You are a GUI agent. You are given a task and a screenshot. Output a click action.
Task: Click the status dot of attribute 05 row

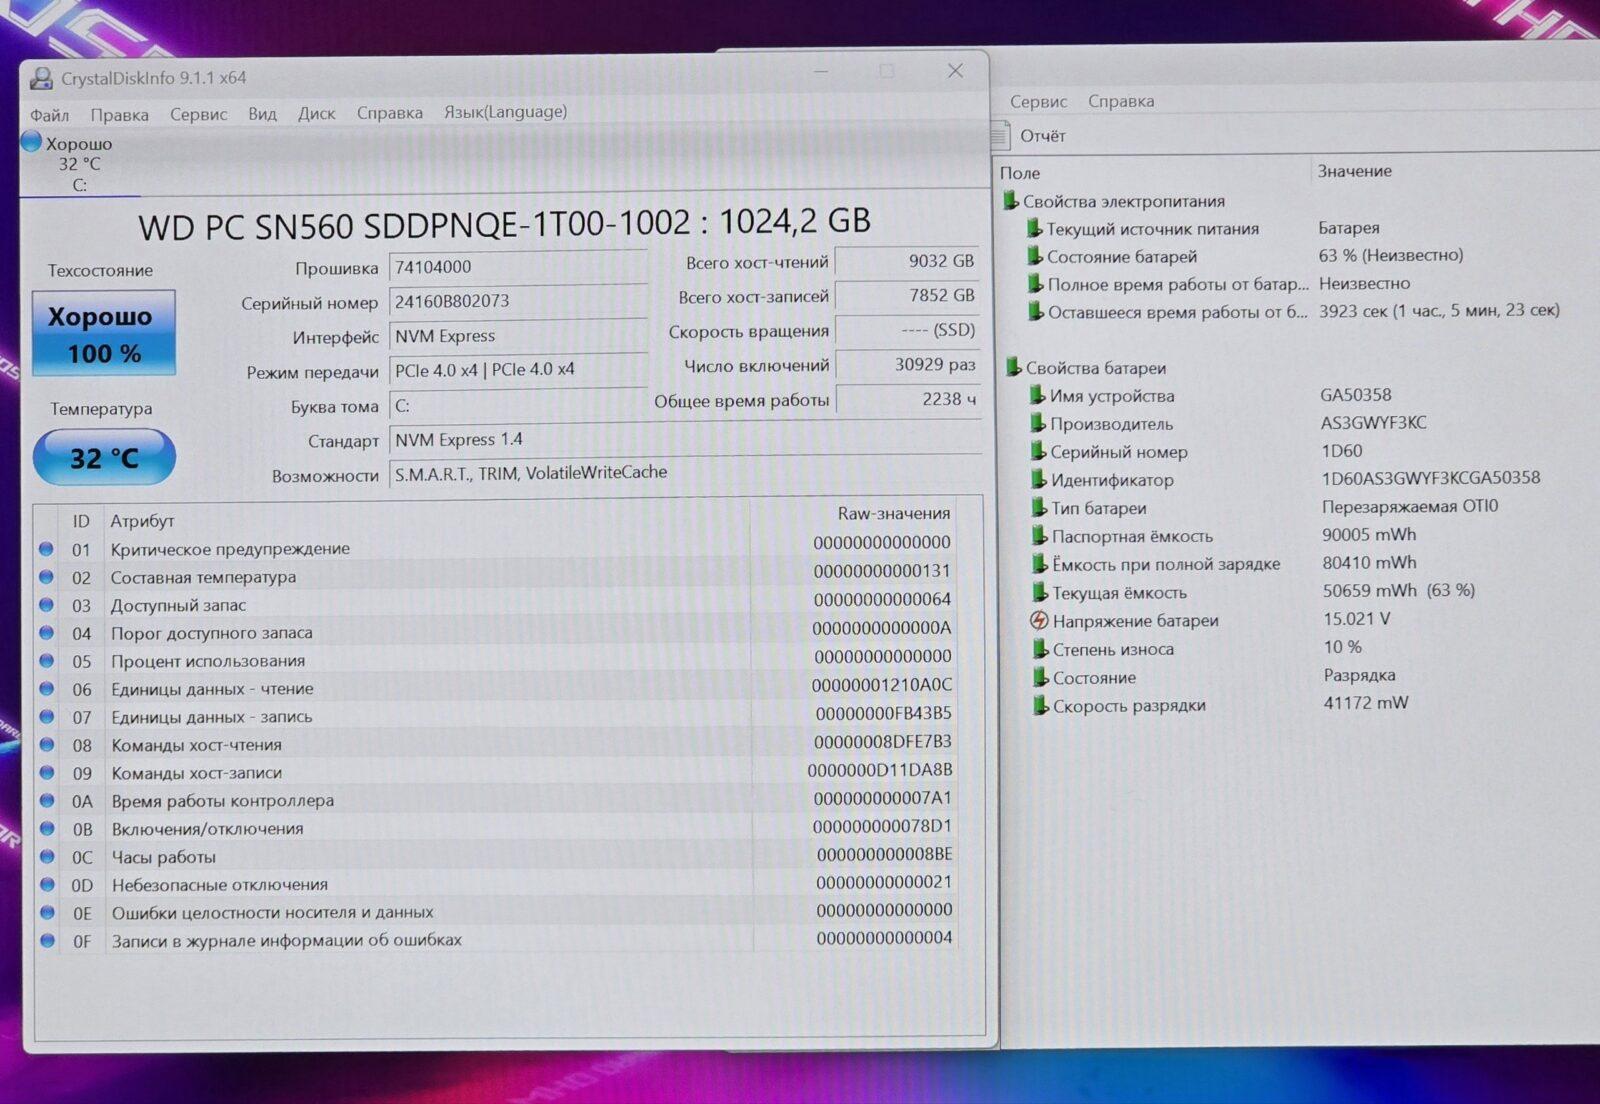click(x=46, y=660)
